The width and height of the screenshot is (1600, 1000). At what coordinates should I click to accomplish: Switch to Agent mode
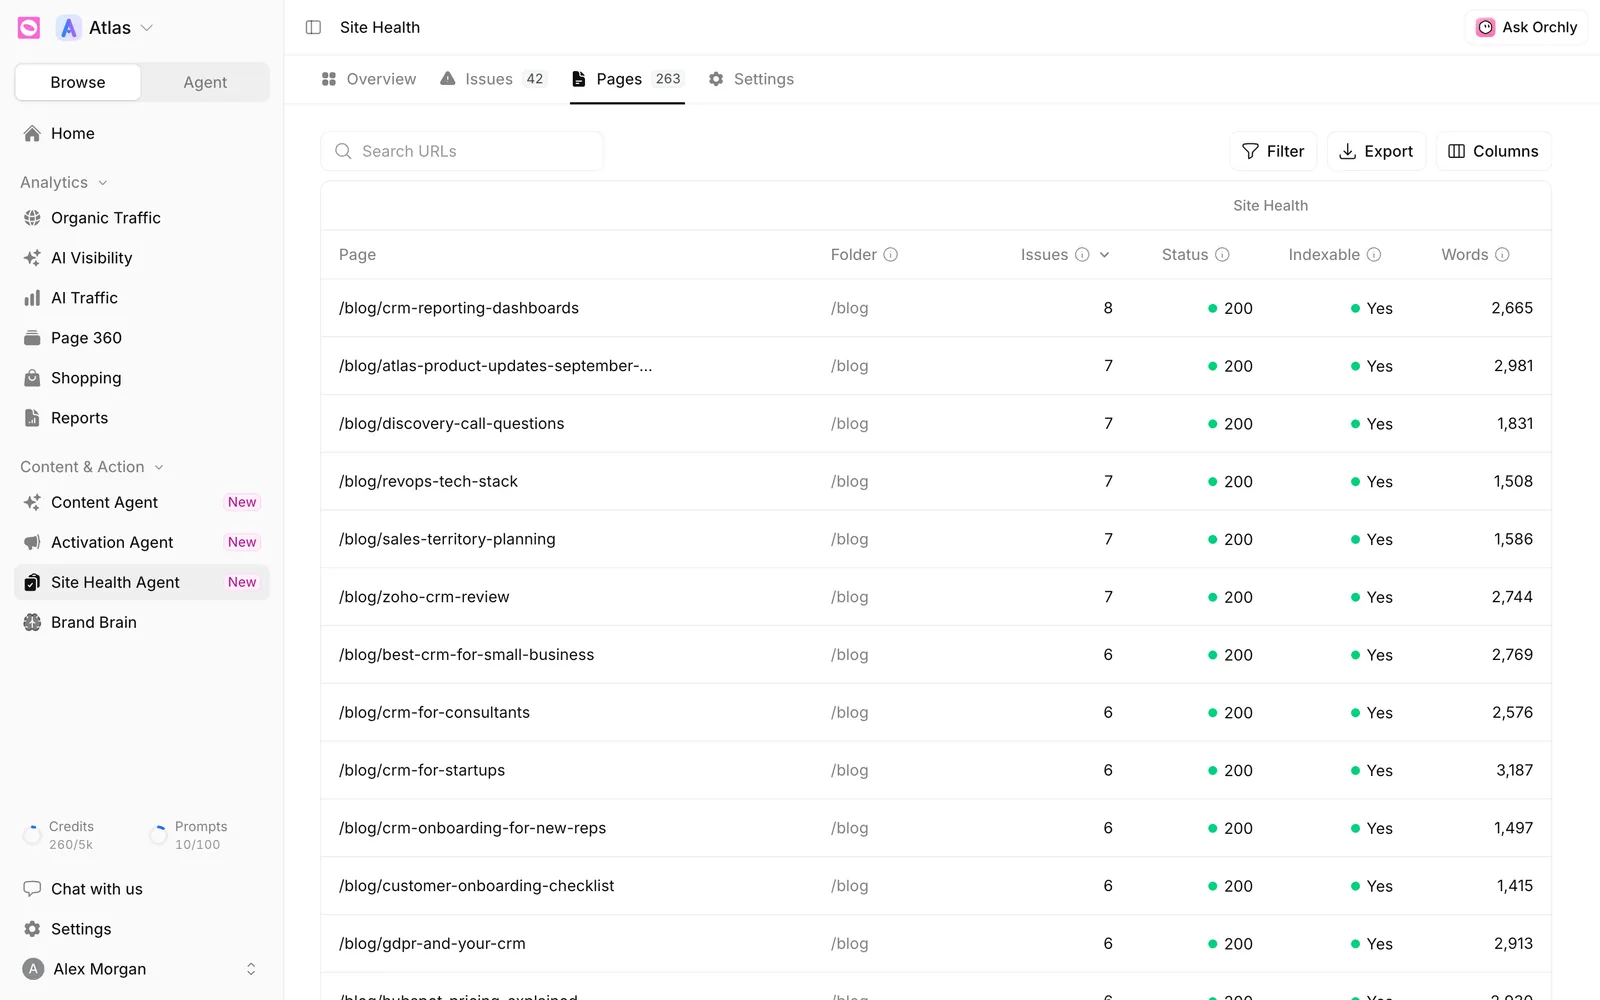click(x=205, y=82)
